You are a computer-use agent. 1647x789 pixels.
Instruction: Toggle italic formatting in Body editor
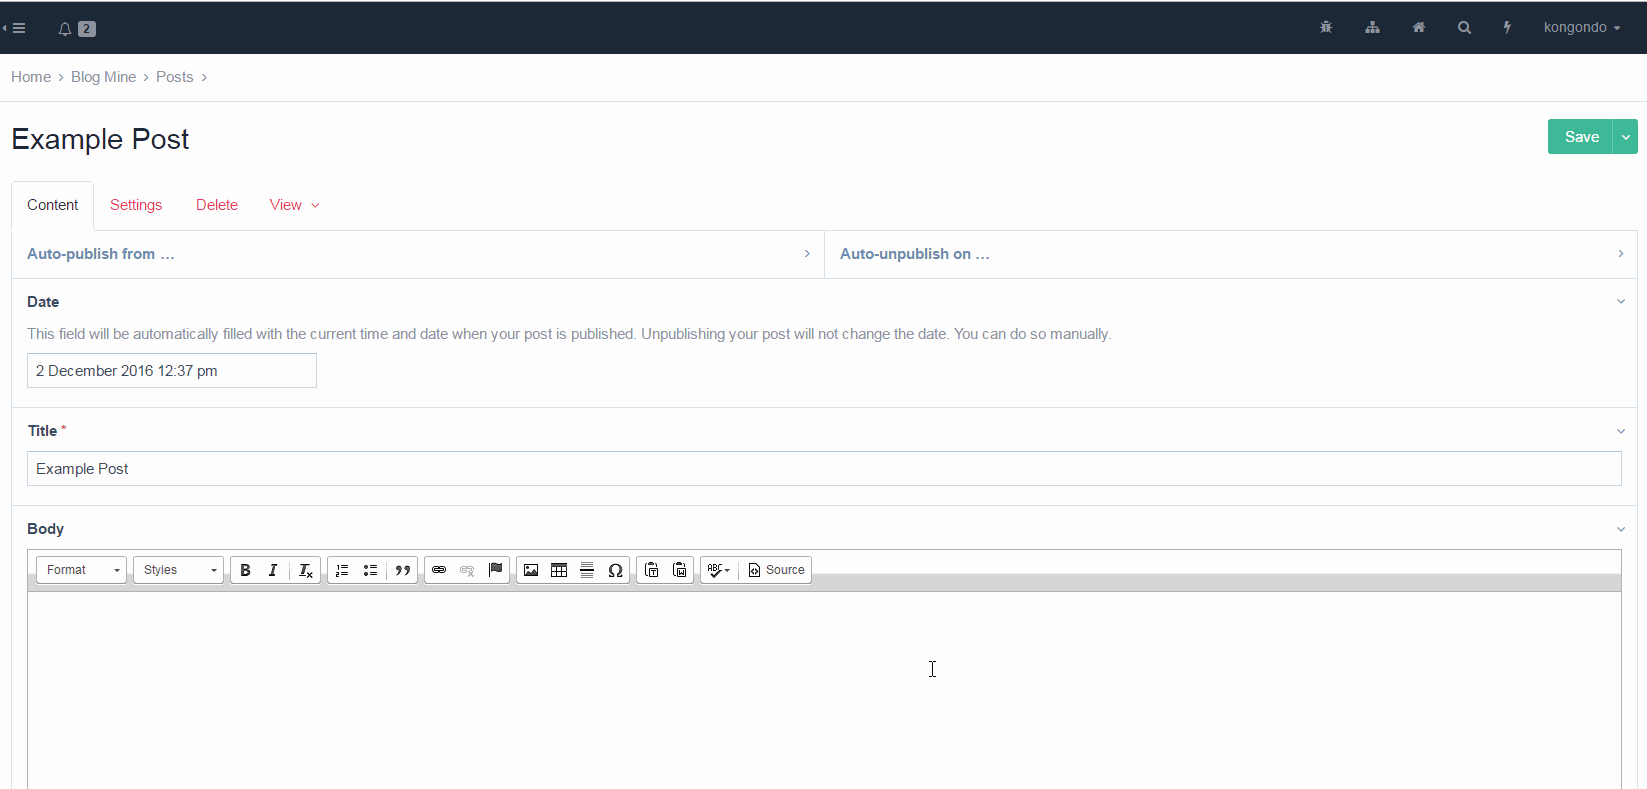tap(273, 570)
